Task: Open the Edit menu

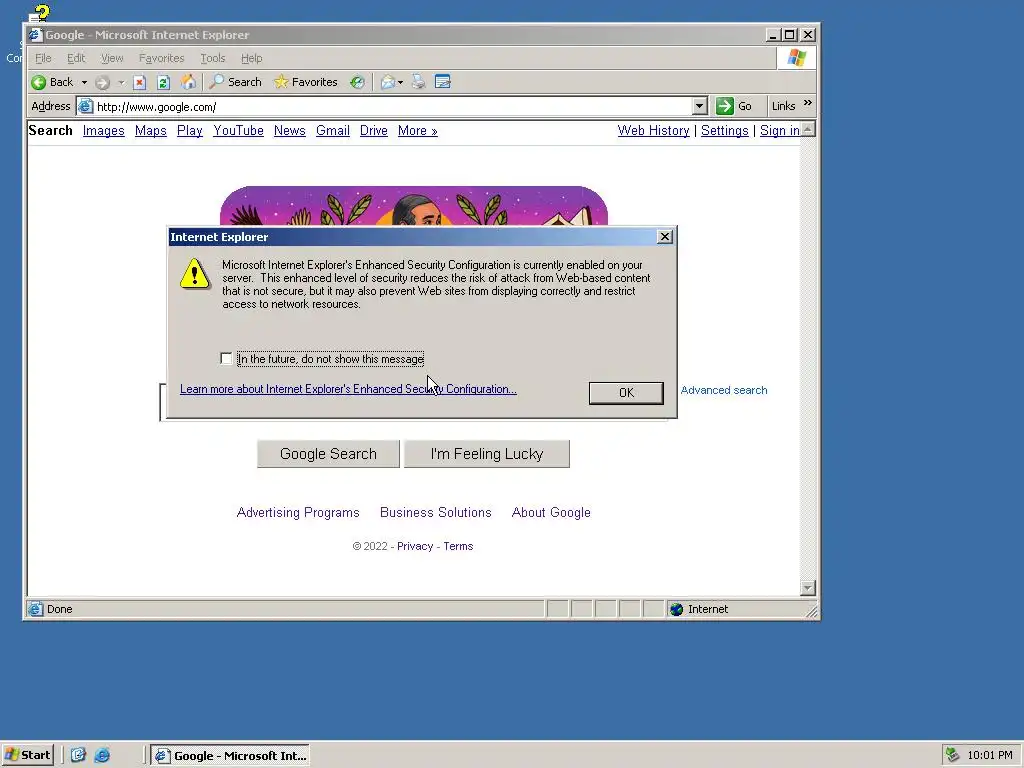Action: click(x=76, y=58)
